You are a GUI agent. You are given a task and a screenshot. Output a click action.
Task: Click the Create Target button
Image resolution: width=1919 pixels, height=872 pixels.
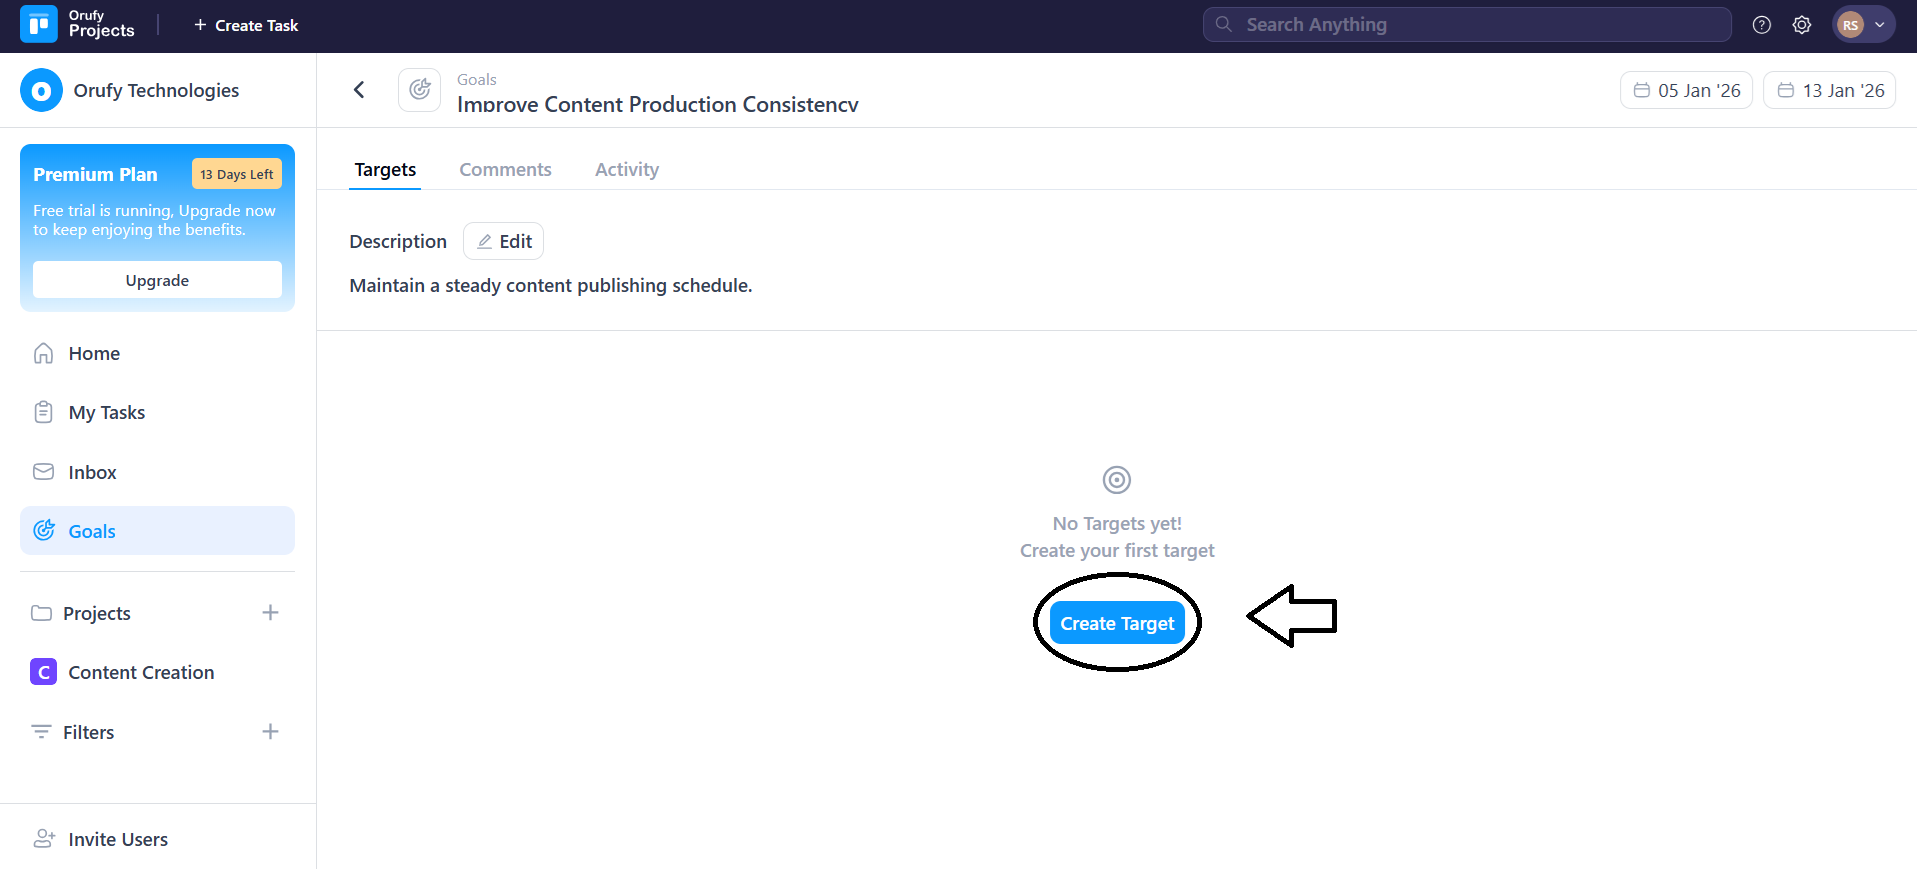point(1116,624)
